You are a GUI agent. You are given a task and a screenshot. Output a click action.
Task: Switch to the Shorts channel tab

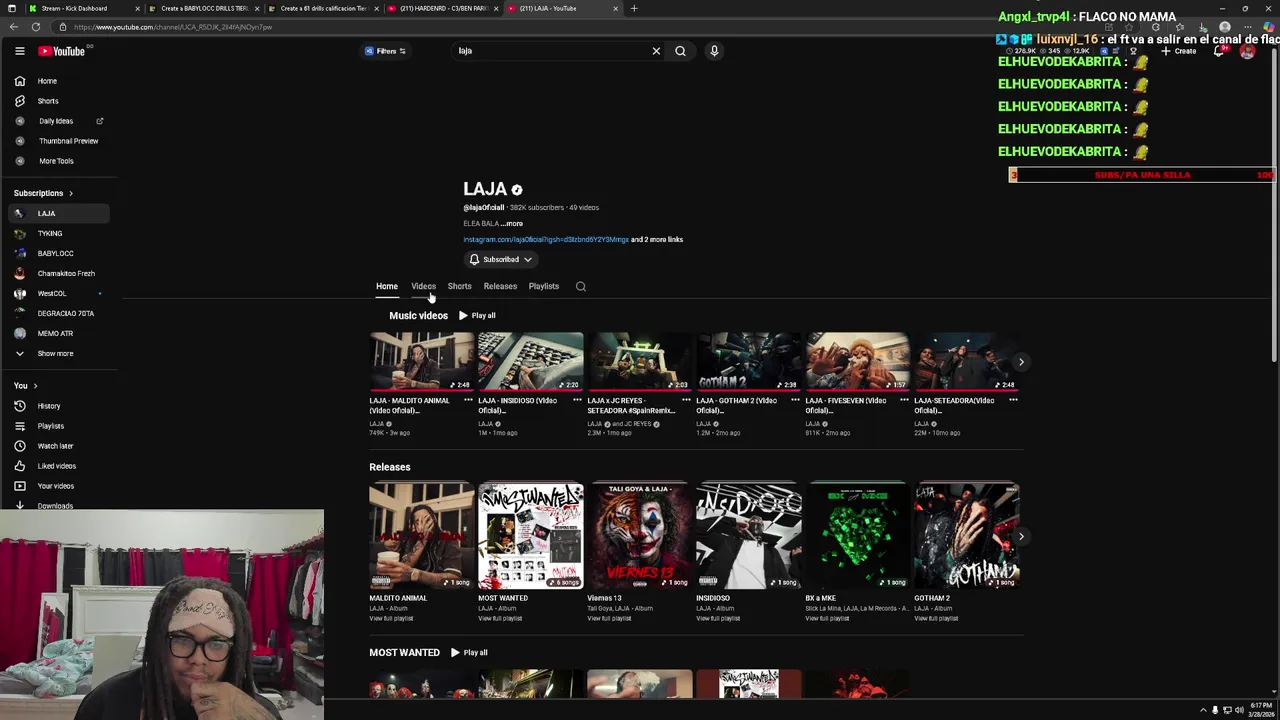[x=459, y=286]
